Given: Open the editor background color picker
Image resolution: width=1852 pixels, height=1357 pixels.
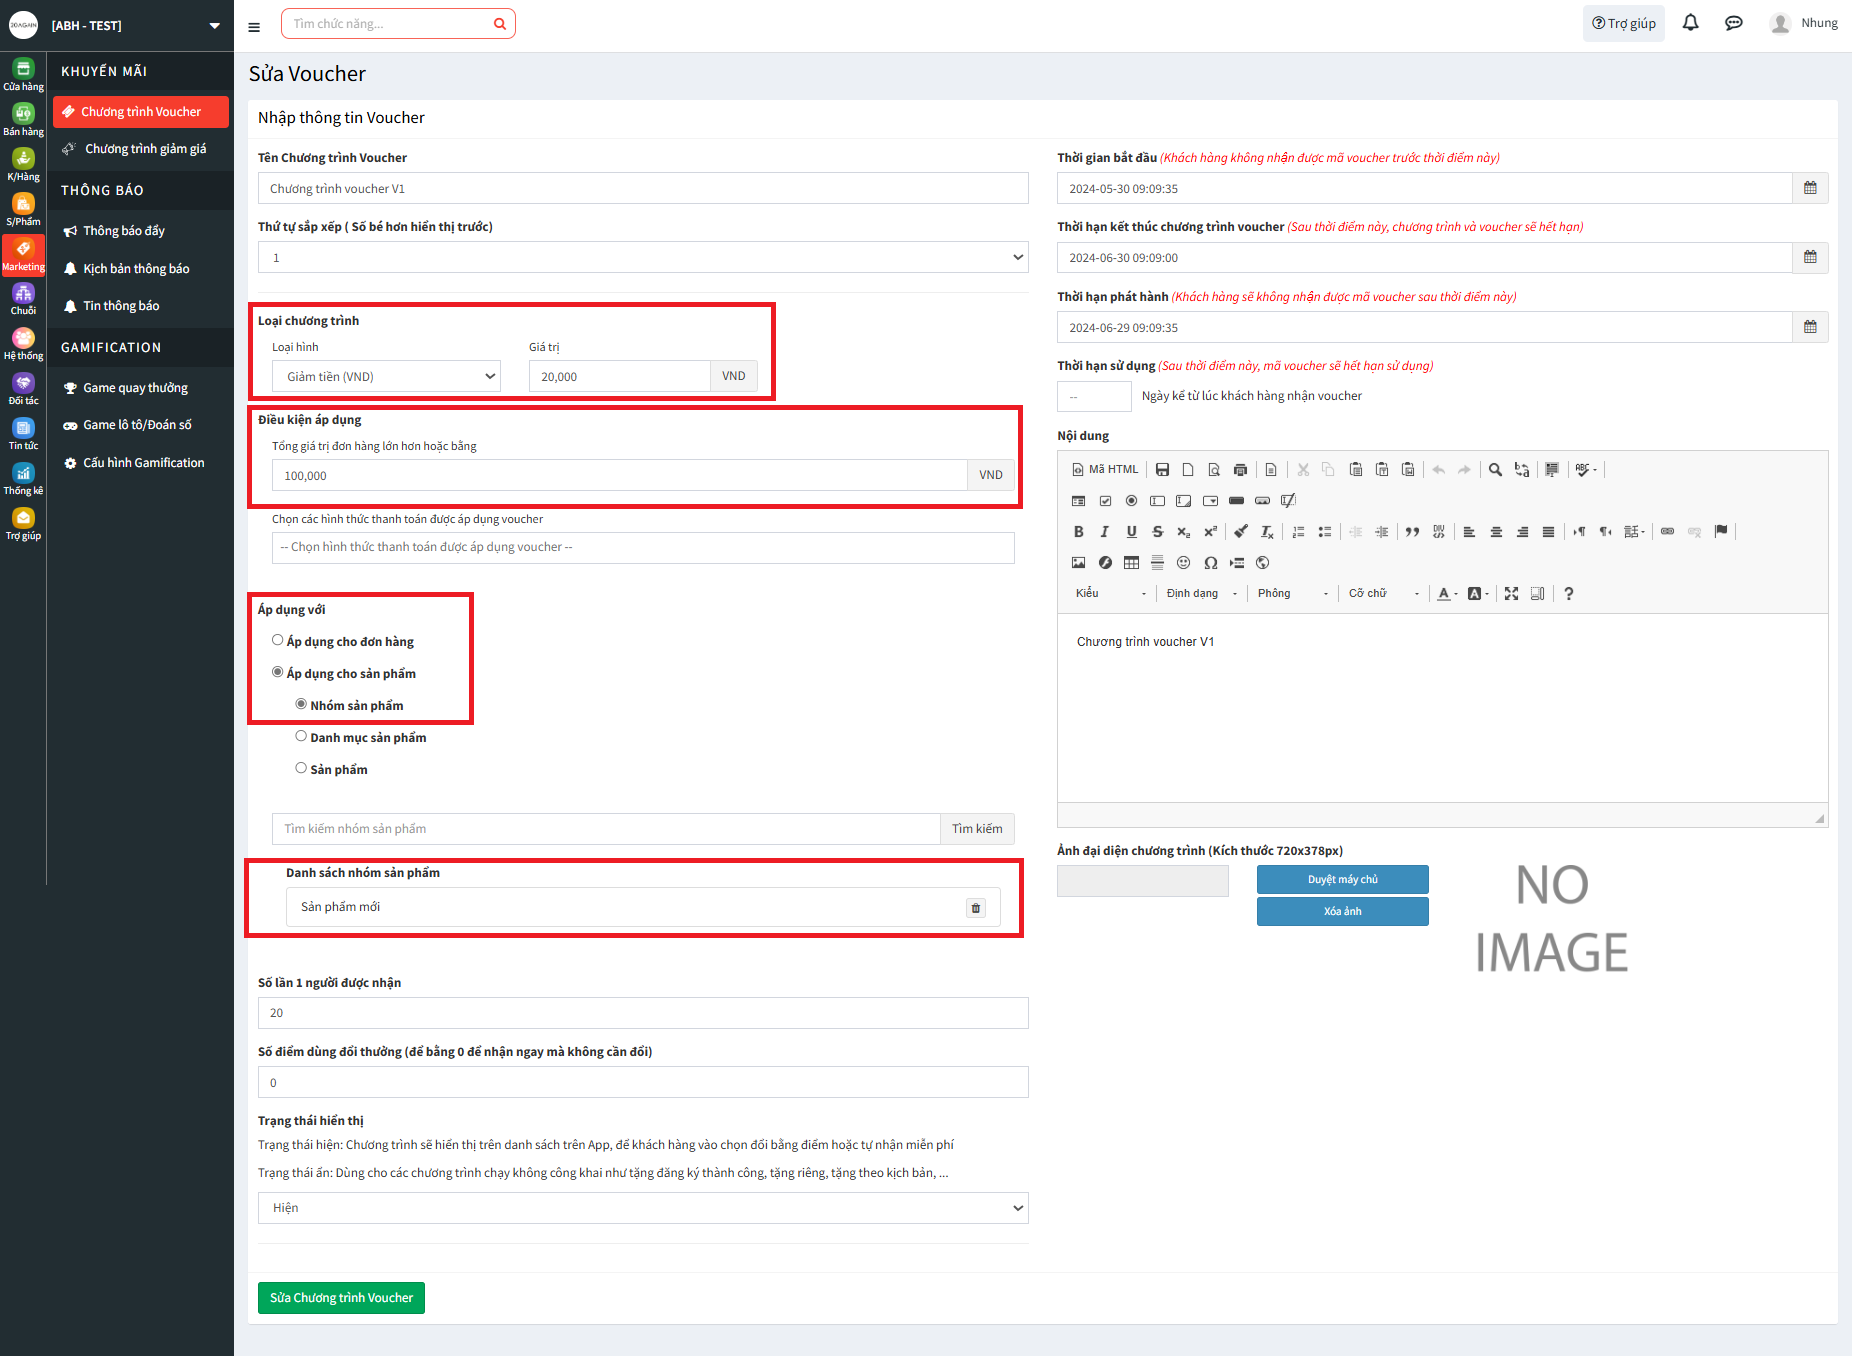Looking at the screenshot, I should pos(1478,594).
